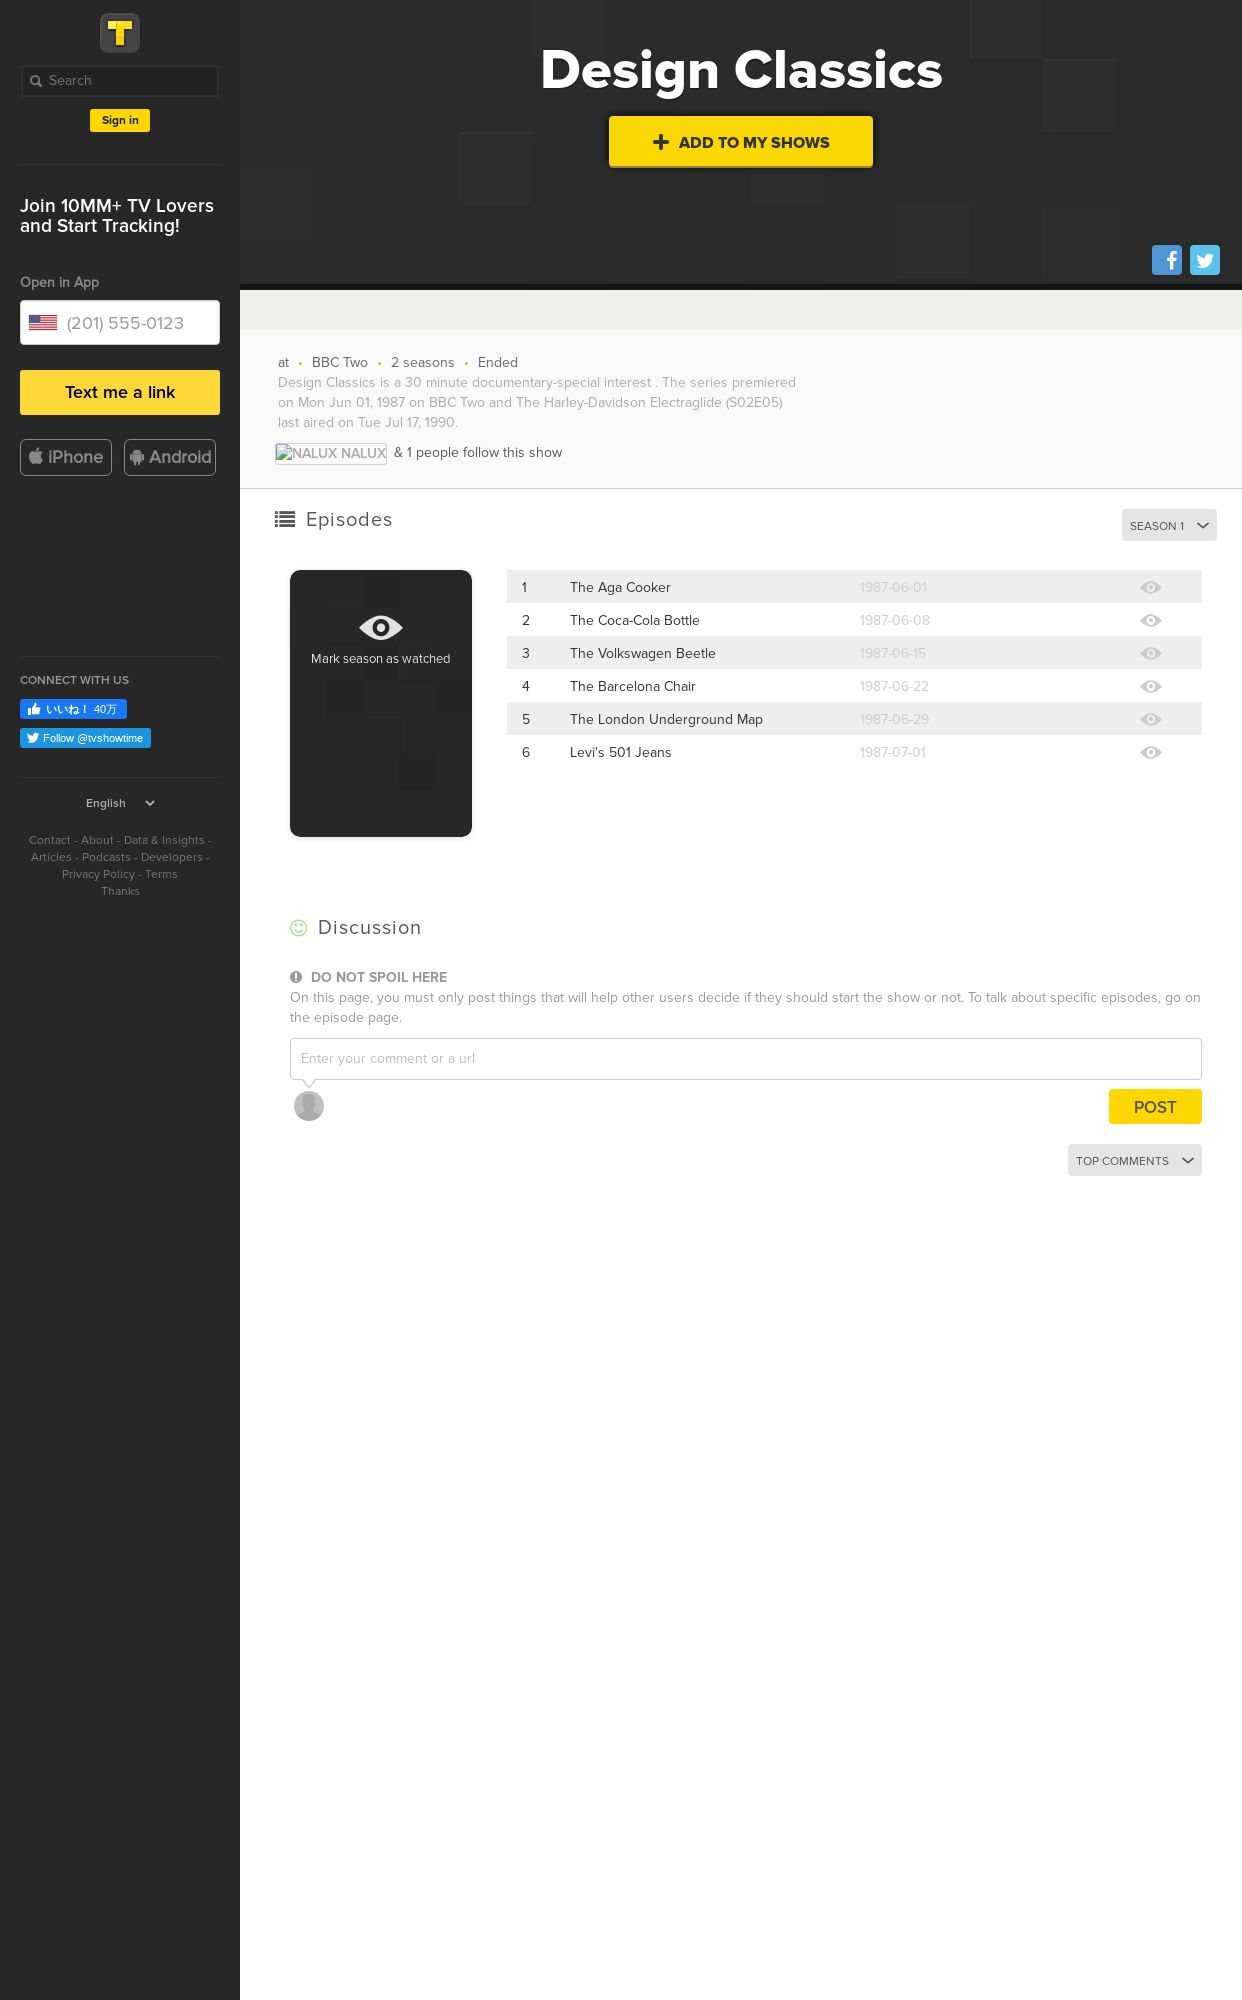Like TV Time on Facebook button
This screenshot has height=2000, width=1242.
[73, 709]
